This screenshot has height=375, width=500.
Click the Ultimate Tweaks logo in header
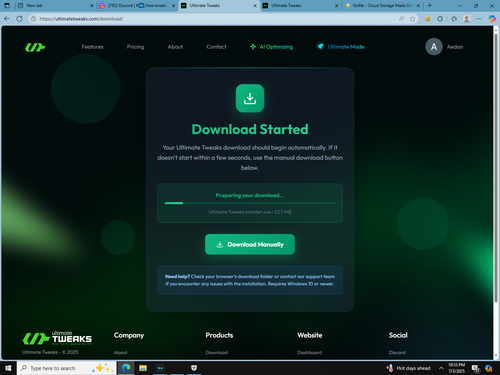[35, 47]
